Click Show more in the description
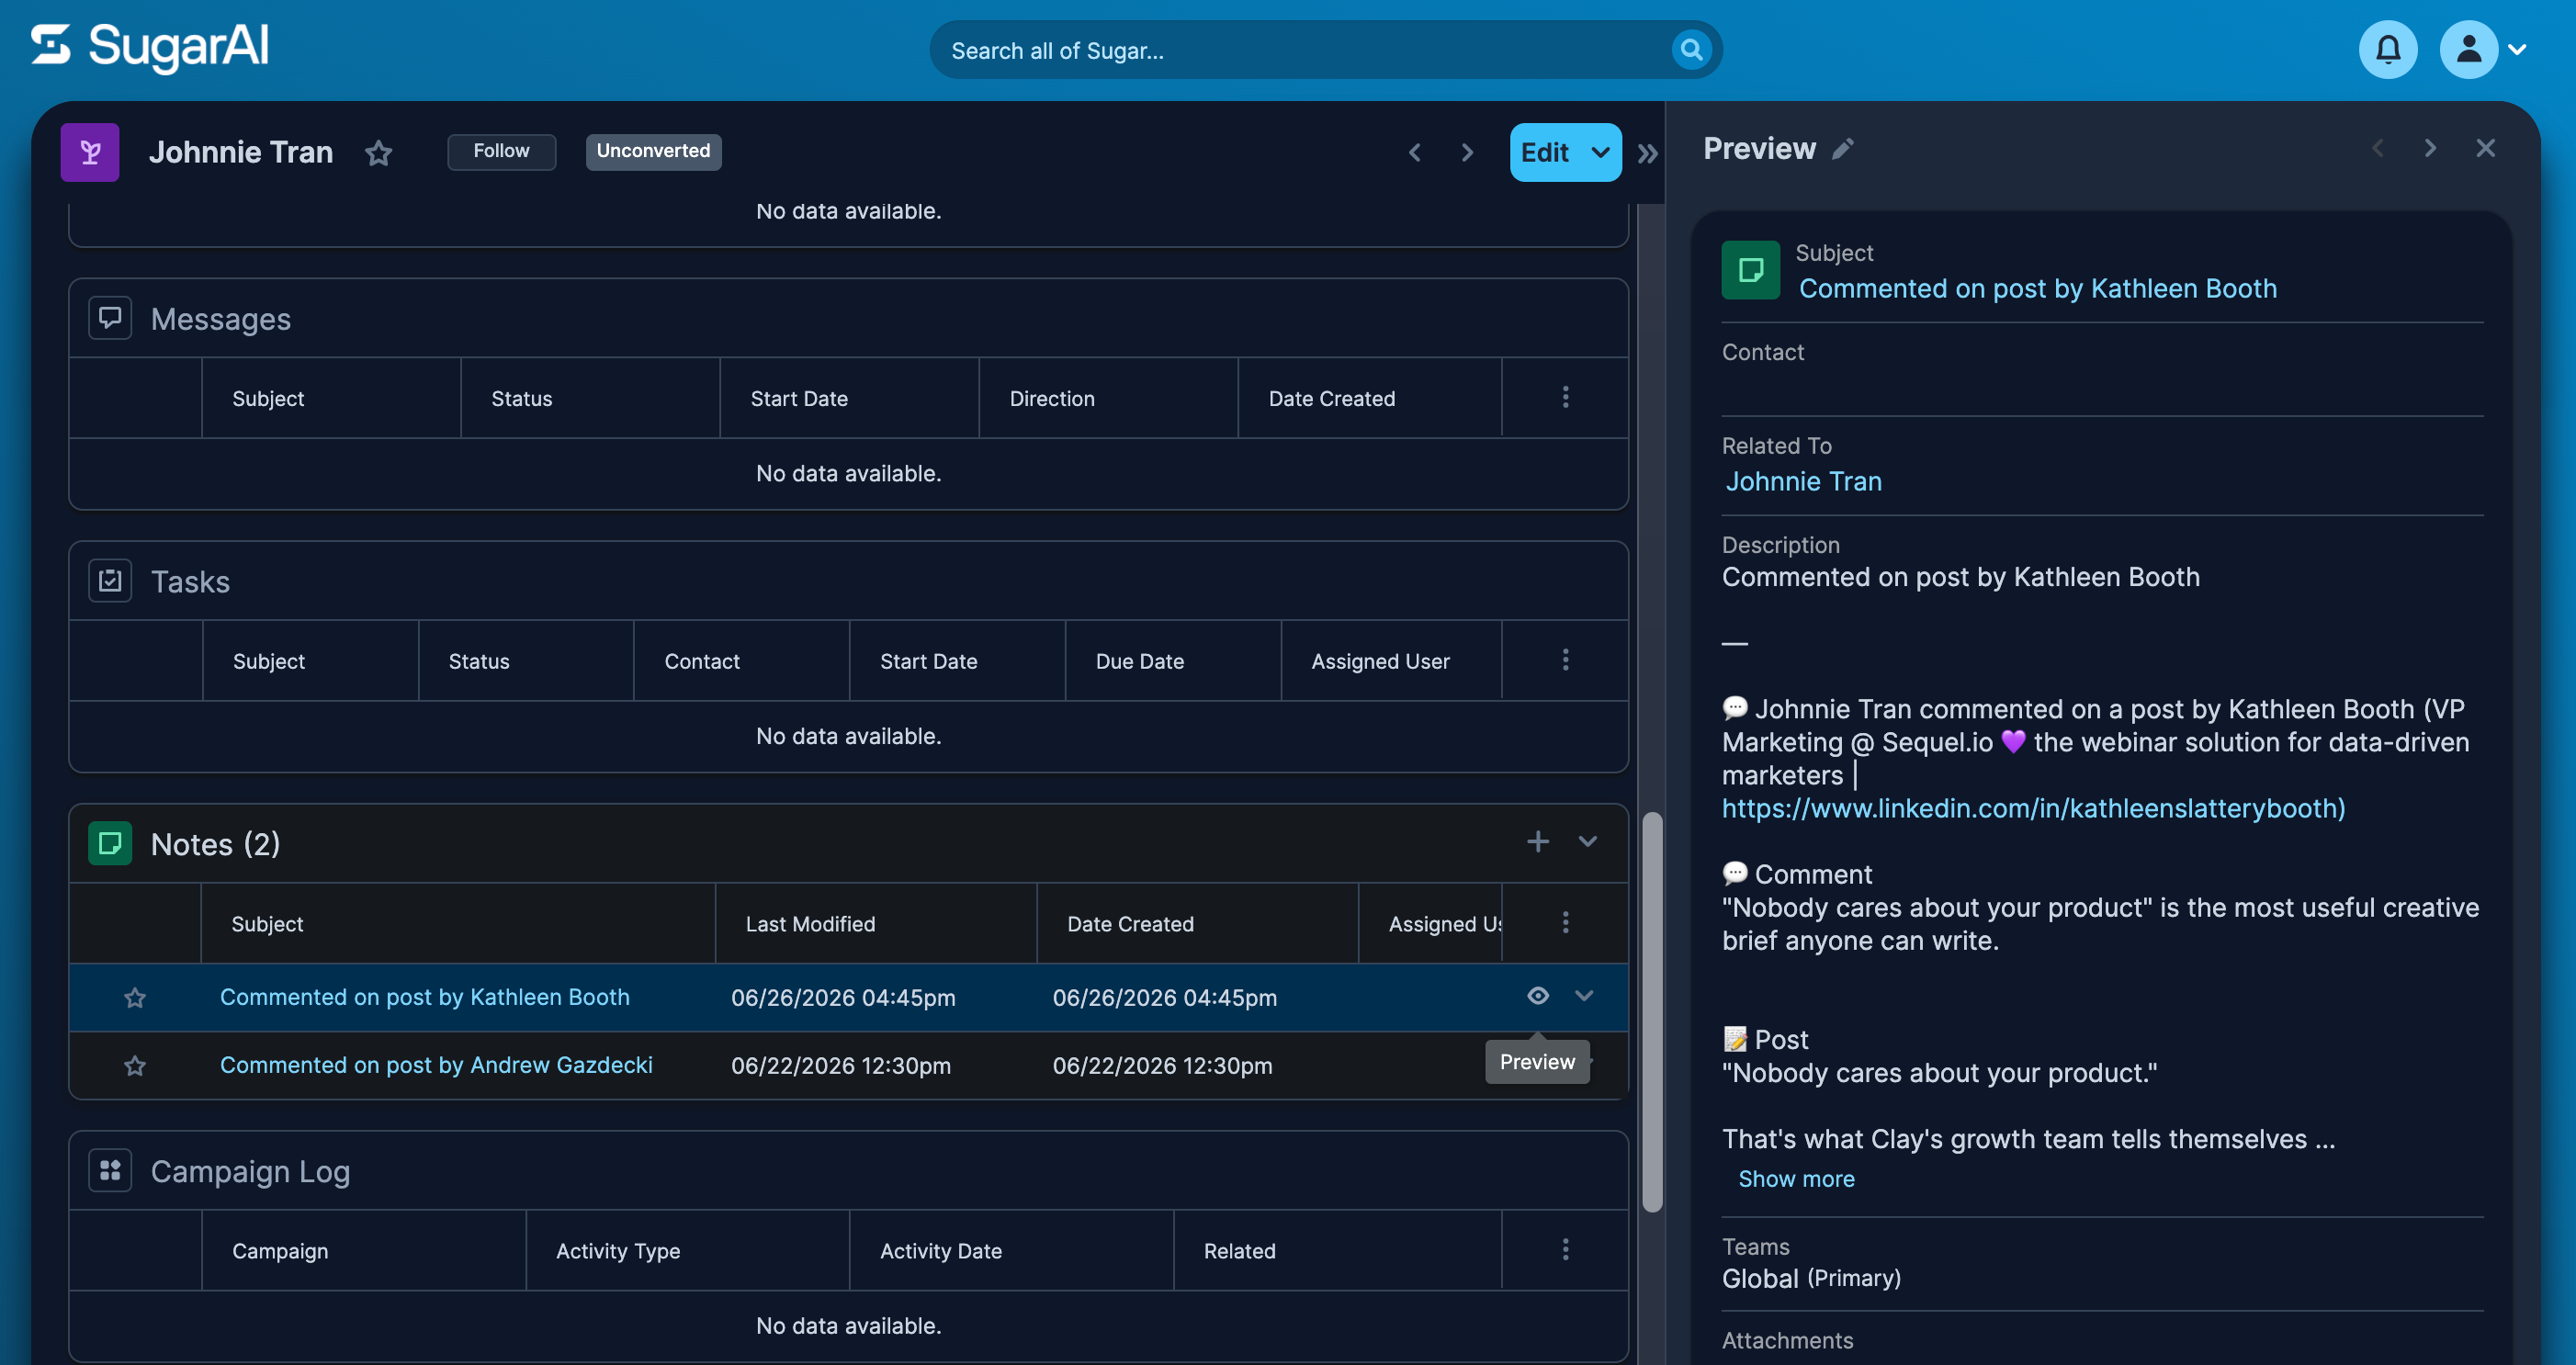The image size is (2576, 1365). 1796,1179
